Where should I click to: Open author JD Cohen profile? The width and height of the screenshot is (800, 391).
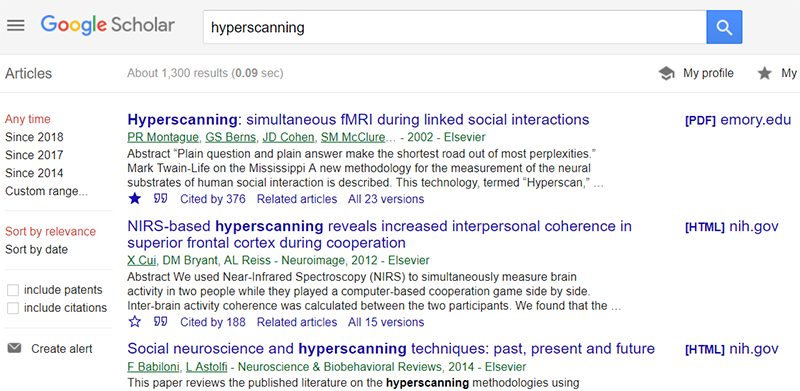pos(288,137)
